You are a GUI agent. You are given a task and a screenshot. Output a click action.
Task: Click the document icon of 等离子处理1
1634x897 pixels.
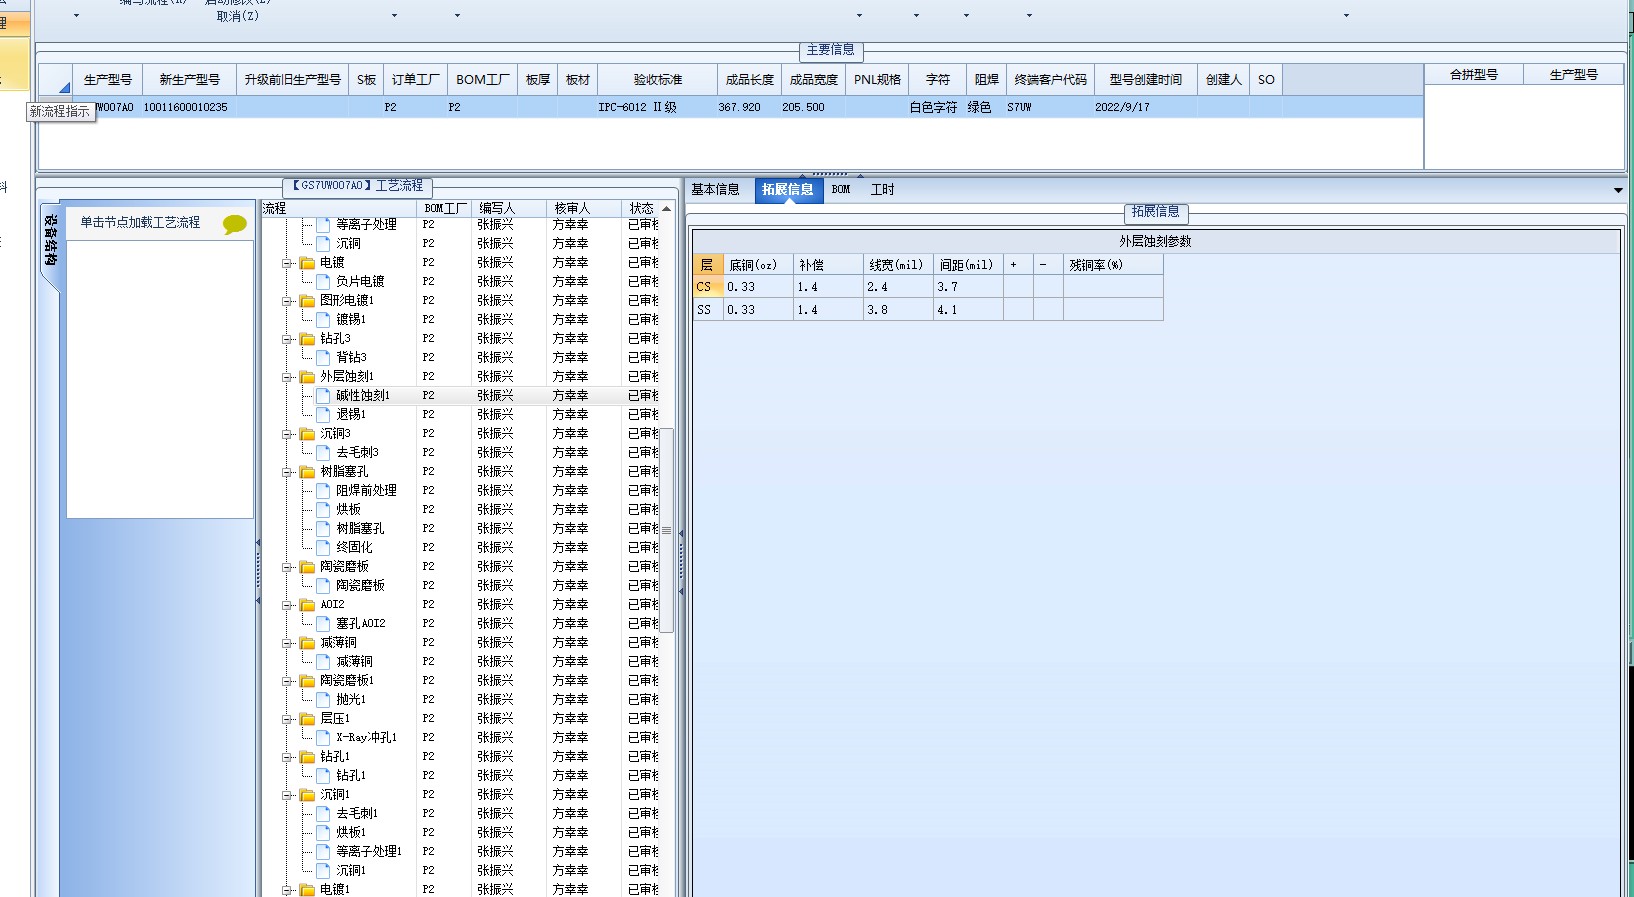pos(323,851)
